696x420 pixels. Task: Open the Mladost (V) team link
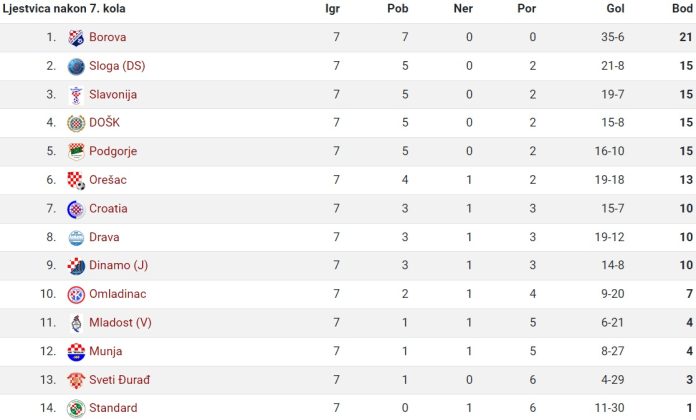coord(120,322)
